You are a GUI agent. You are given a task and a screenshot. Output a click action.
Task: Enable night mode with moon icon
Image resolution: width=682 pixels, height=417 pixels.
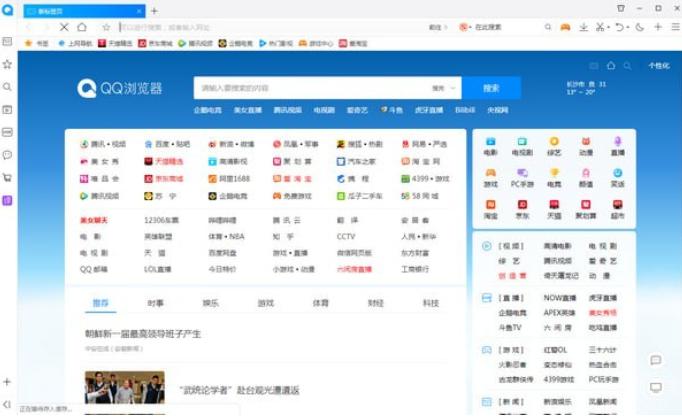[640, 27]
